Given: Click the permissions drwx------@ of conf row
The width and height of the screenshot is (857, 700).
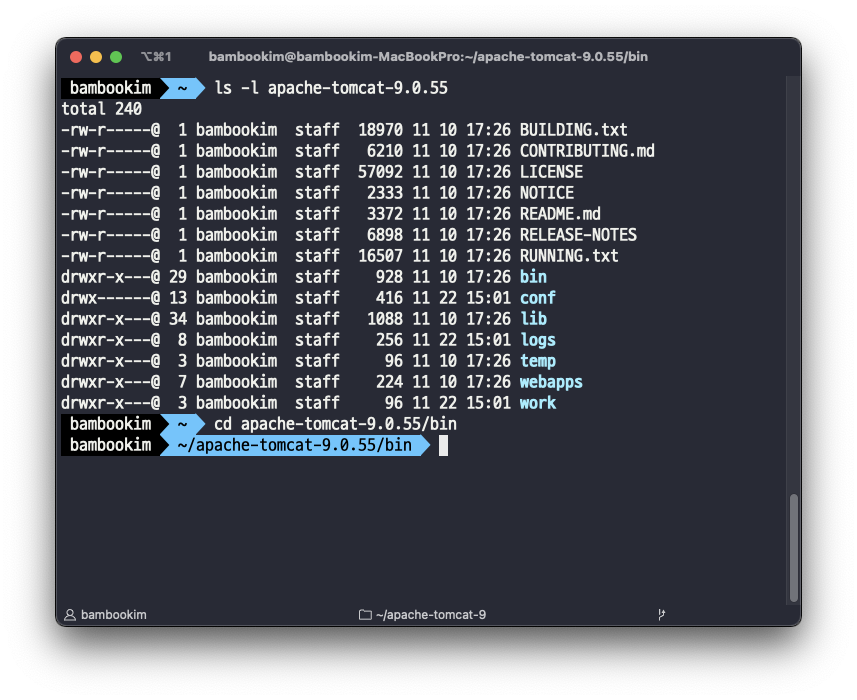Looking at the screenshot, I should [111, 298].
